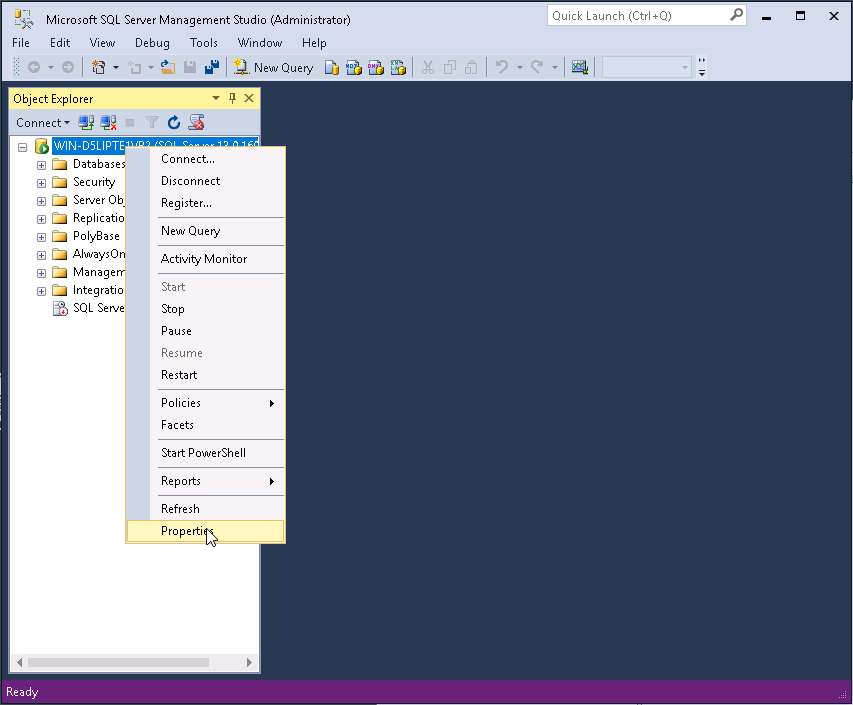Viewport: 853px width, 705px height.
Task: Open the Edit menu
Action: click(x=60, y=43)
